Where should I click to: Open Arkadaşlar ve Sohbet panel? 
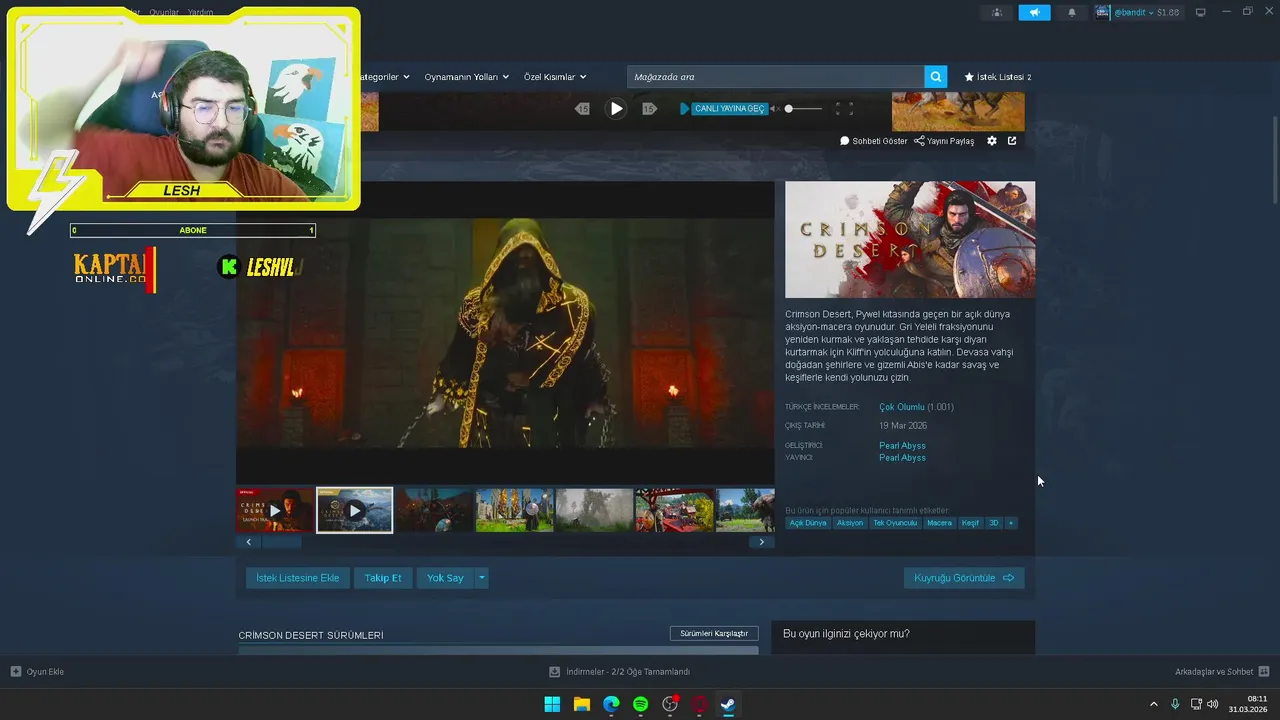1221,672
